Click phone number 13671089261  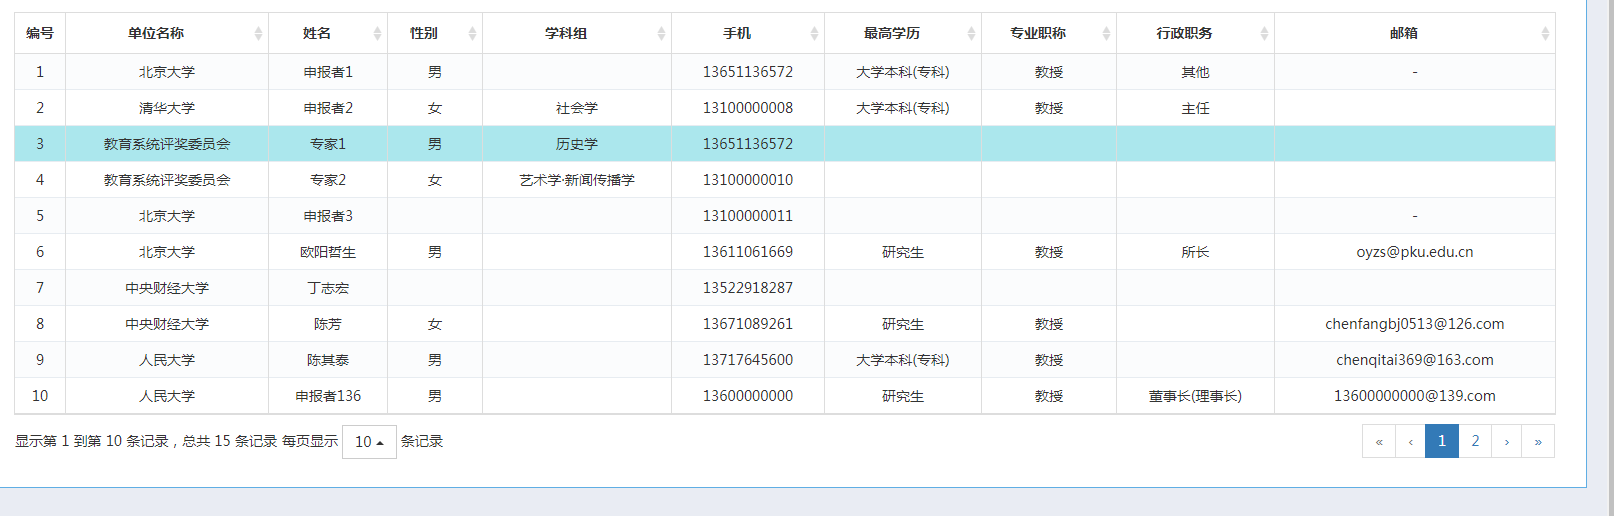pos(748,324)
